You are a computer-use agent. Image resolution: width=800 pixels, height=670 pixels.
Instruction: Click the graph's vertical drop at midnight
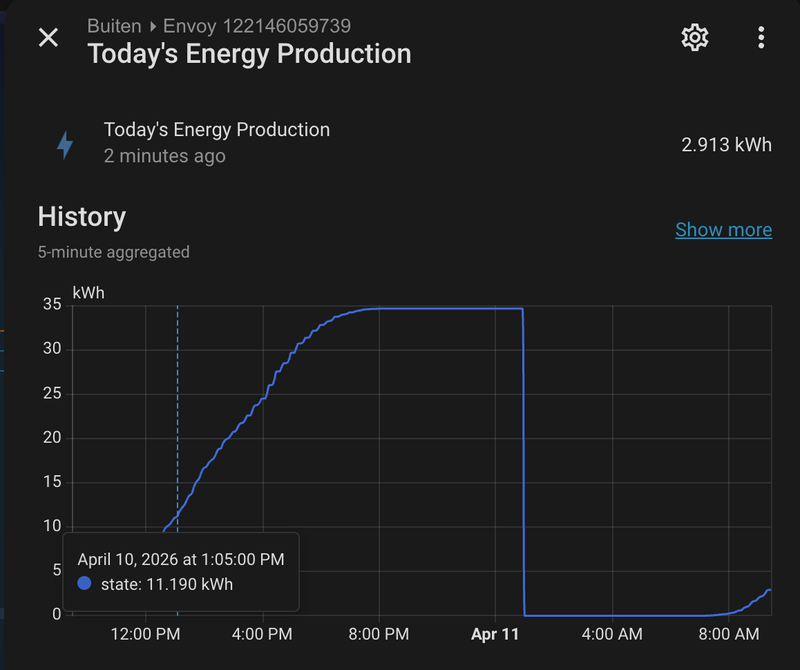[x=523, y=460]
